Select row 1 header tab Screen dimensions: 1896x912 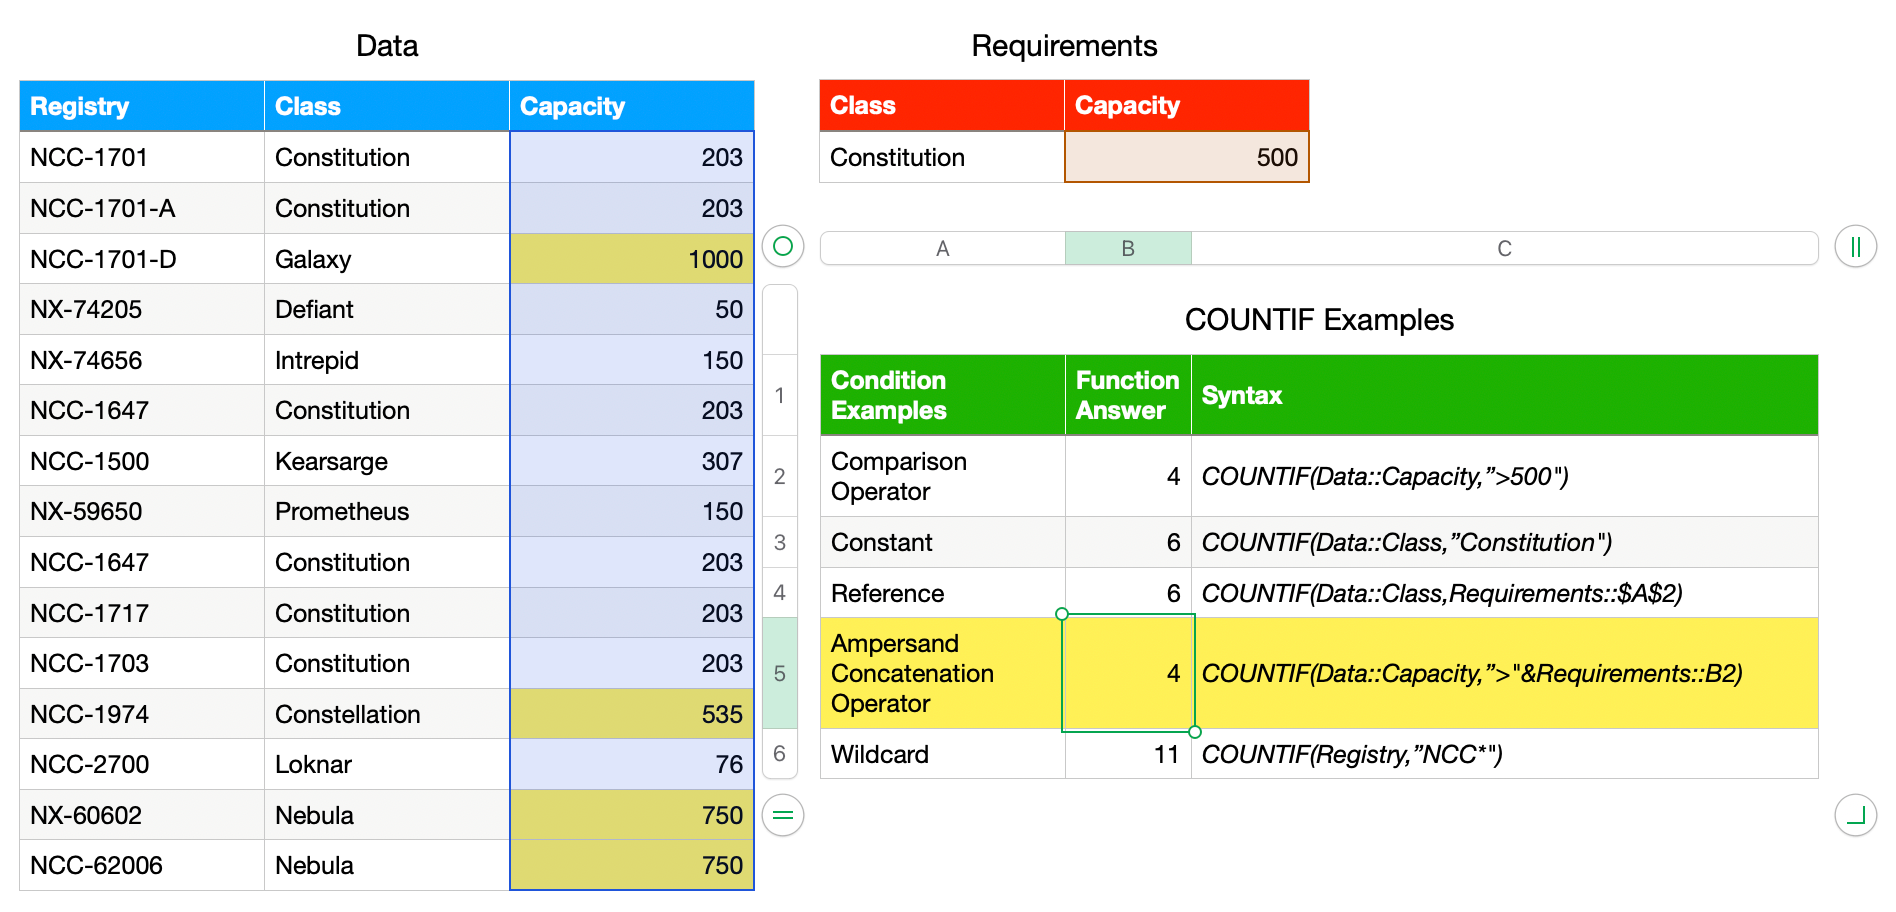pos(780,395)
